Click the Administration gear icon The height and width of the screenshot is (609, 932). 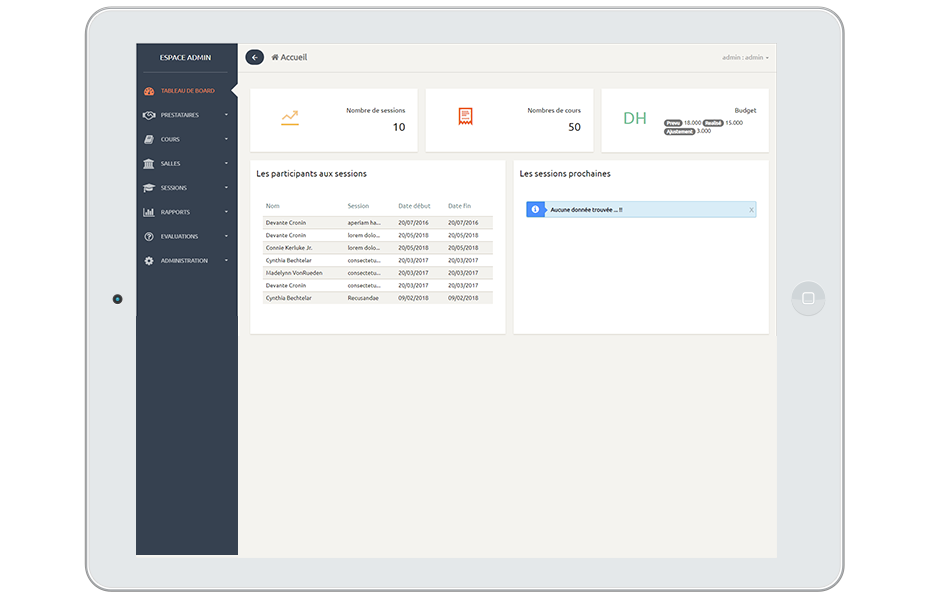148,260
